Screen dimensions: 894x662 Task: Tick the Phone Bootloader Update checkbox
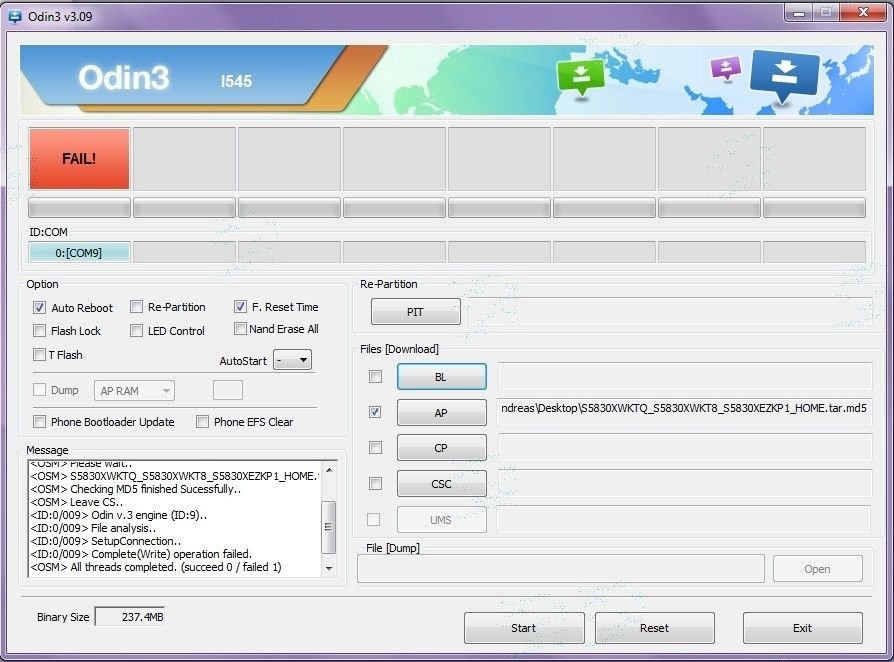[39, 422]
